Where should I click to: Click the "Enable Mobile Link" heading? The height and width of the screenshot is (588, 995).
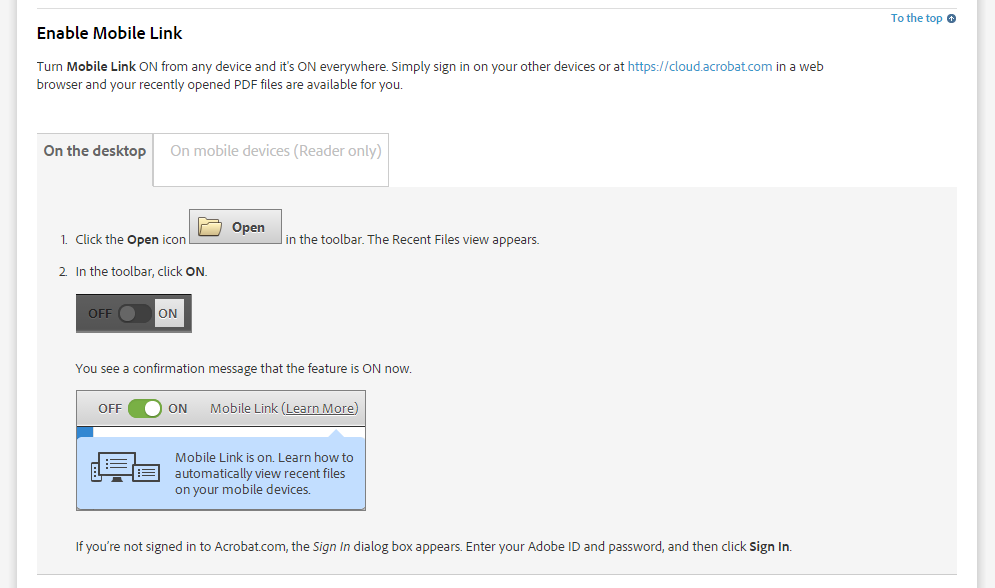pyautogui.click(x=109, y=33)
